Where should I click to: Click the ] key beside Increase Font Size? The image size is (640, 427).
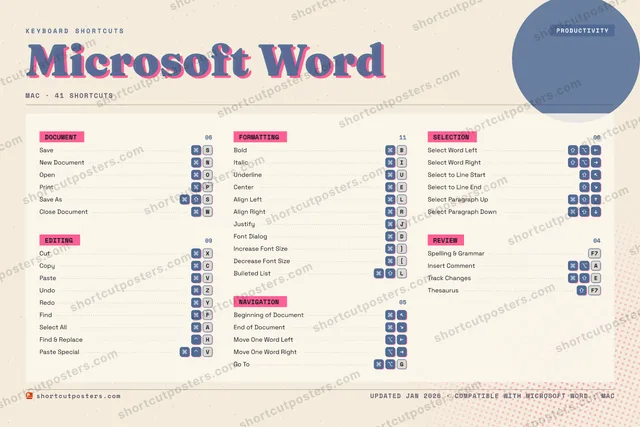pos(402,248)
